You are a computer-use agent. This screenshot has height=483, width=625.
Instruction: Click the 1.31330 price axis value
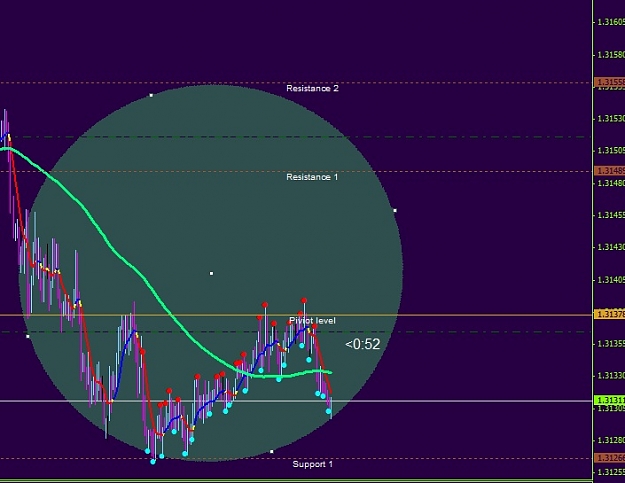click(611, 376)
